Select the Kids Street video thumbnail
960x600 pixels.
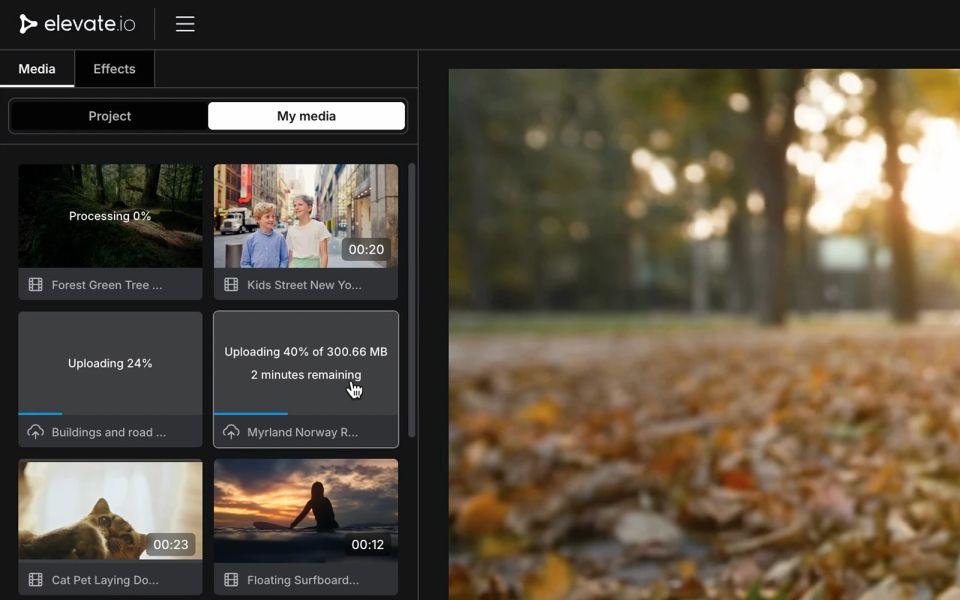pyautogui.click(x=305, y=216)
